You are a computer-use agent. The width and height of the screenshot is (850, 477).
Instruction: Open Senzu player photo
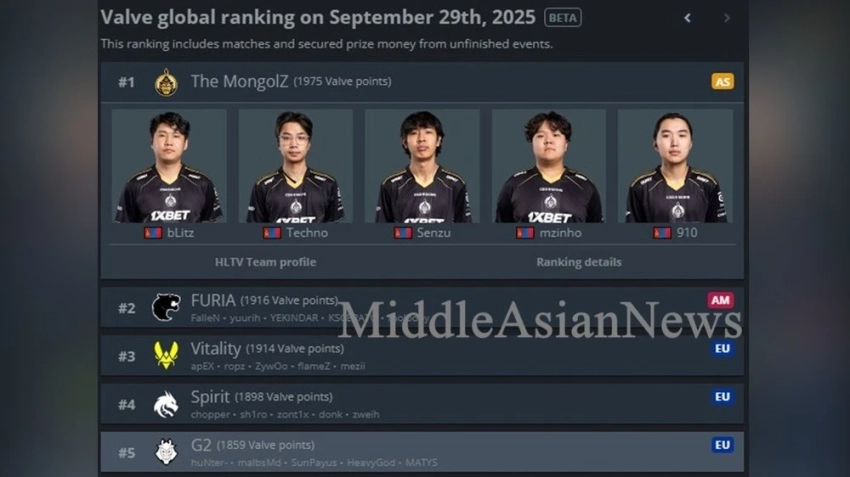(x=422, y=166)
